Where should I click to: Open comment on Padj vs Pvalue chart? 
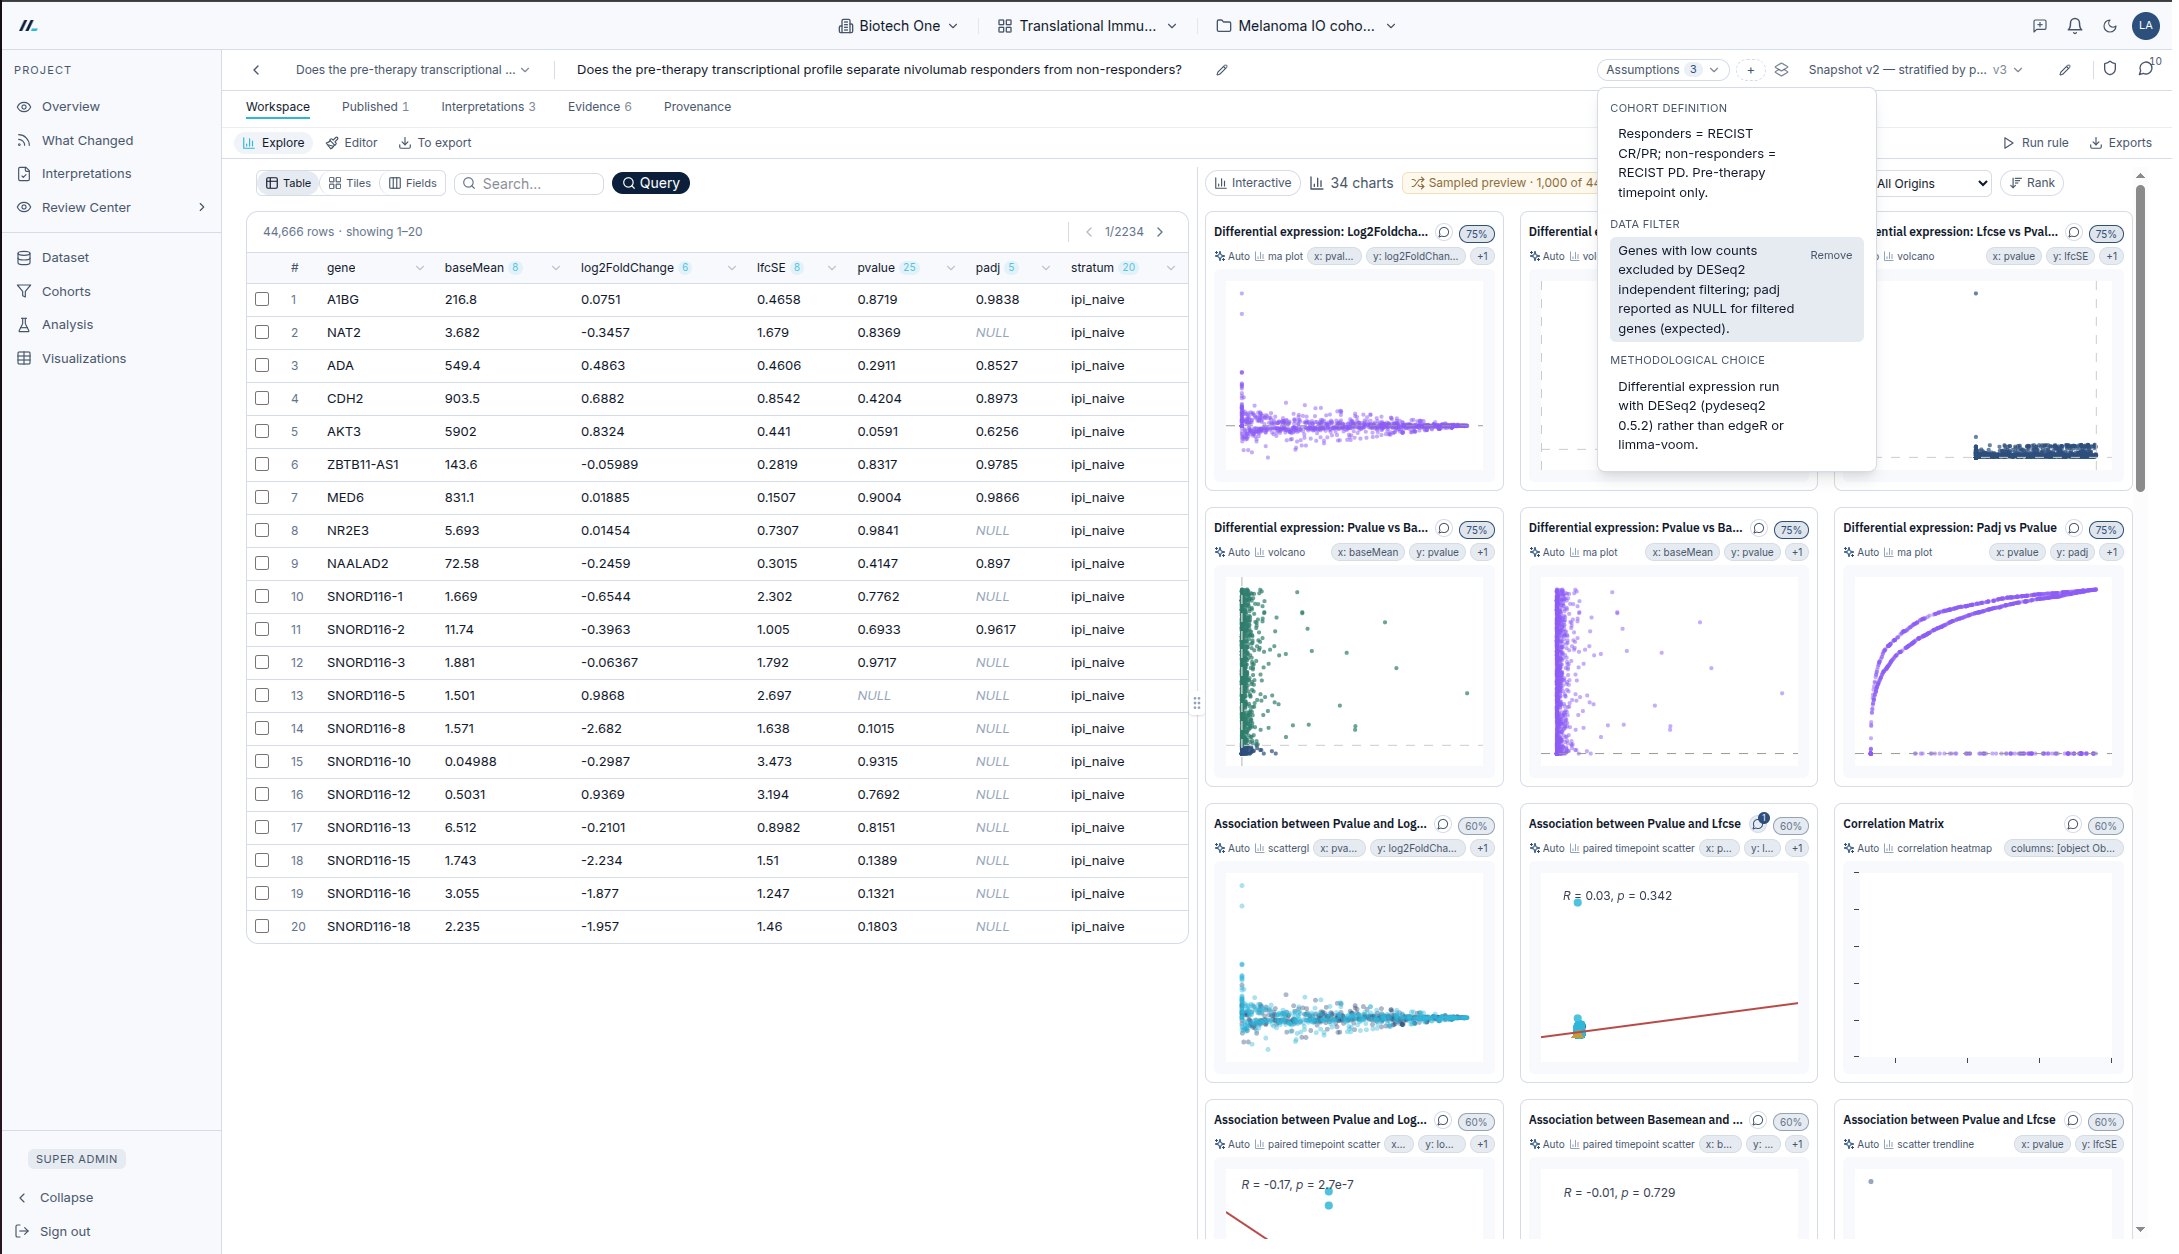2074,528
